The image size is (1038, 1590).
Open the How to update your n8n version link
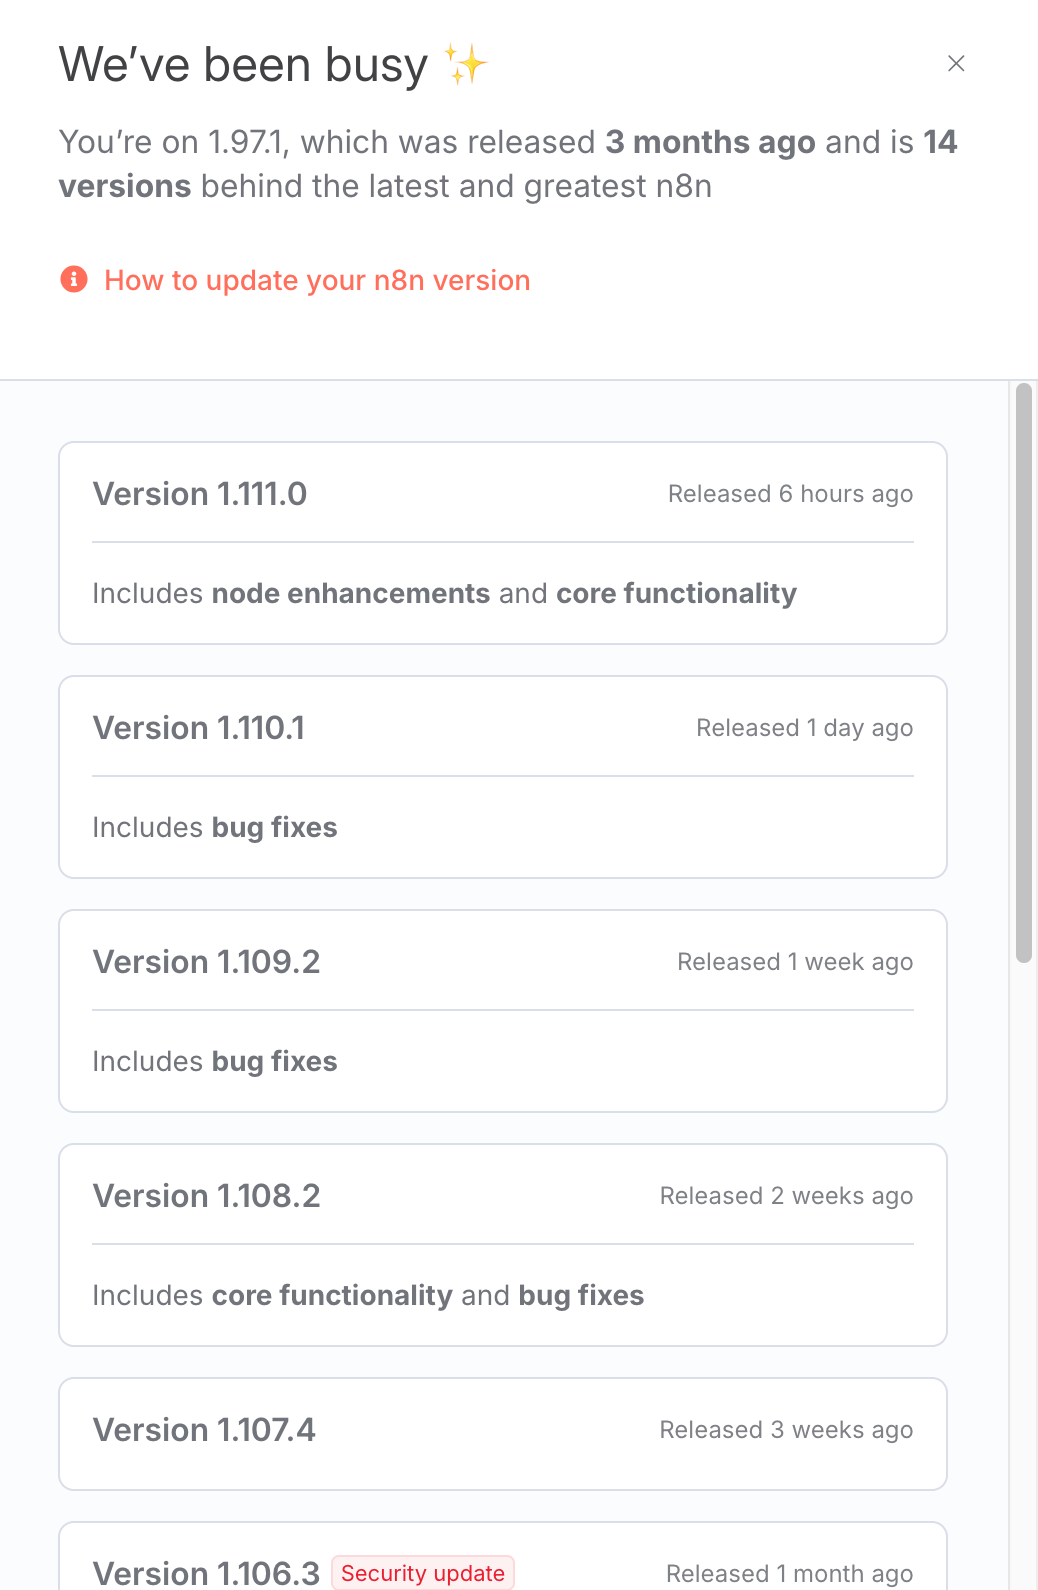pyautogui.click(x=317, y=281)
